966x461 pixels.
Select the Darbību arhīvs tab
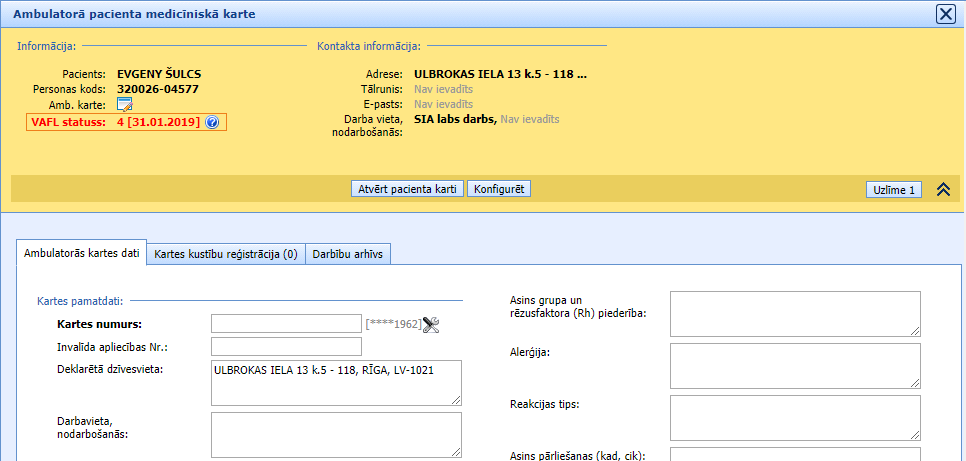tap(348, 254)
